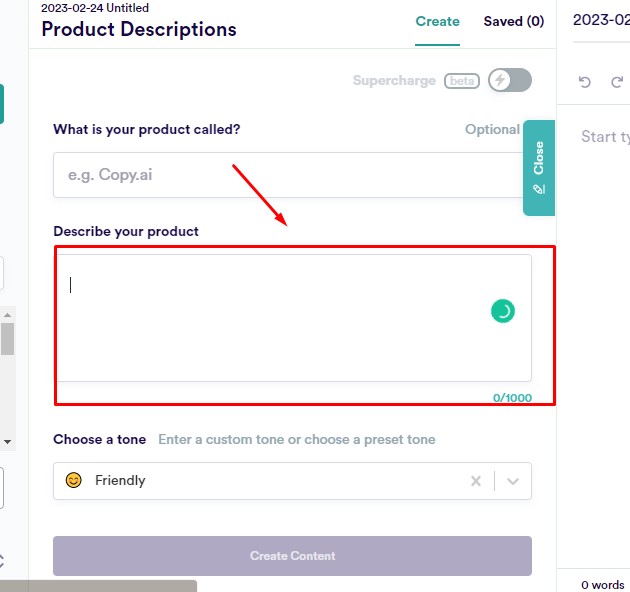
Task: Toggle the Supercharge switch
Action: click(x=510, y=80)
